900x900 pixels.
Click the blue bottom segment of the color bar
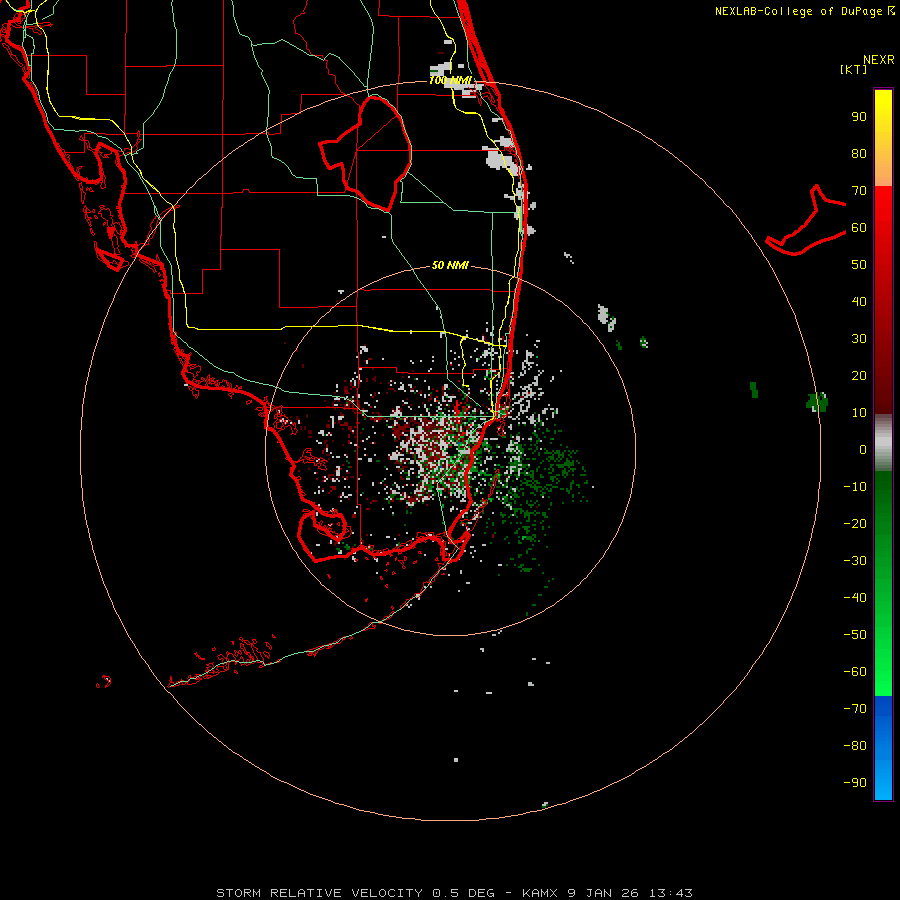(883, 747)
